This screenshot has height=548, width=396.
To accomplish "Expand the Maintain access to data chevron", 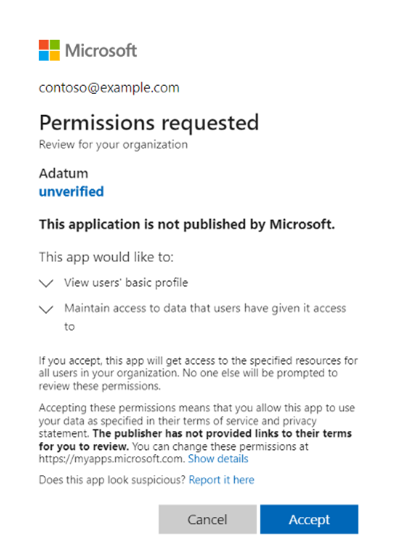I will click(46, 309).
